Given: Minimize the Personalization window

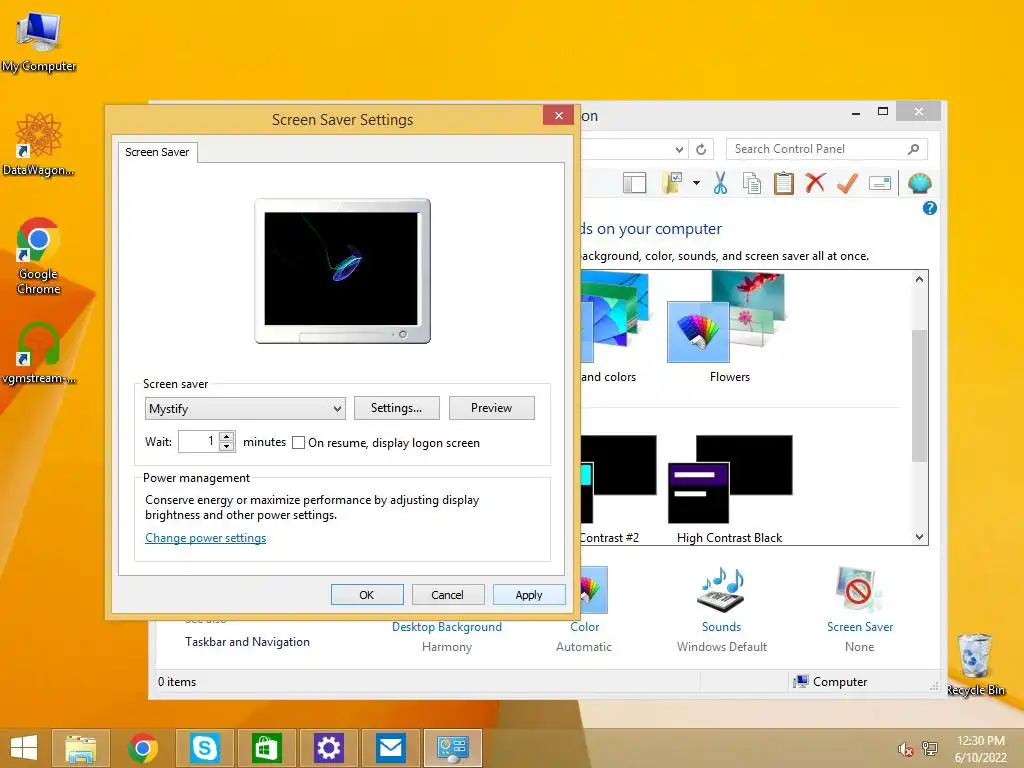Looking at the screenshot, I should point(856,113).
